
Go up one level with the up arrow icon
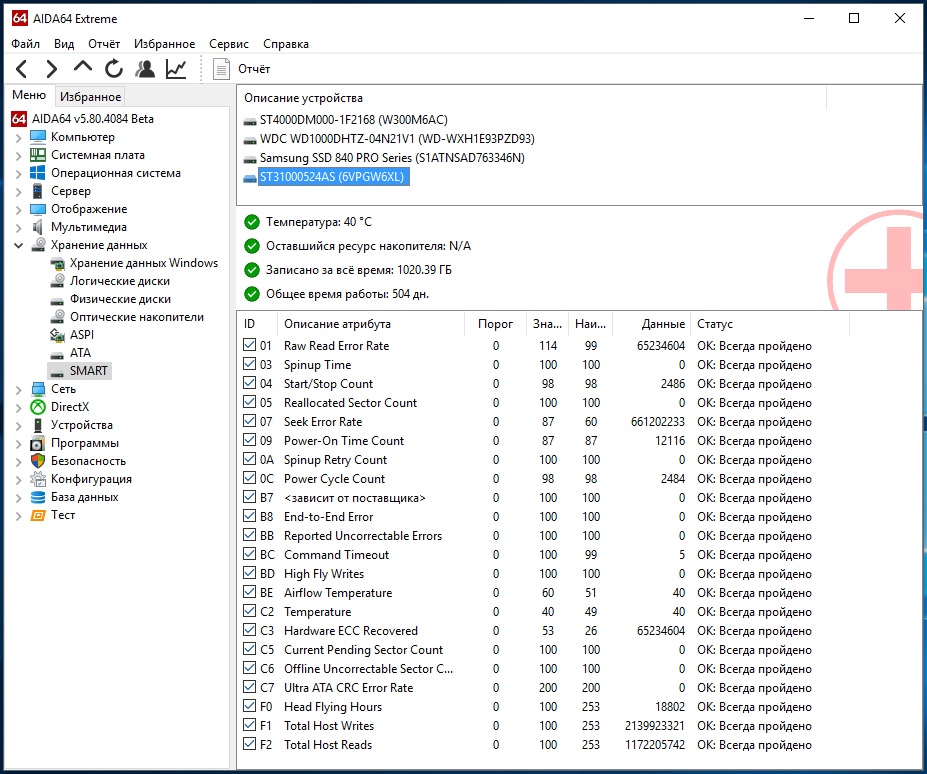click(x=83, y=68)
